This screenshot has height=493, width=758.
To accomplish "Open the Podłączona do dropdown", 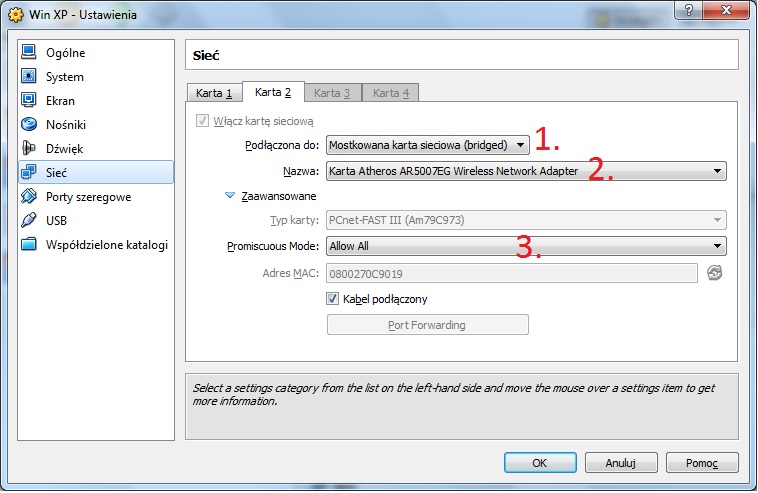I will tap(428, 146).
